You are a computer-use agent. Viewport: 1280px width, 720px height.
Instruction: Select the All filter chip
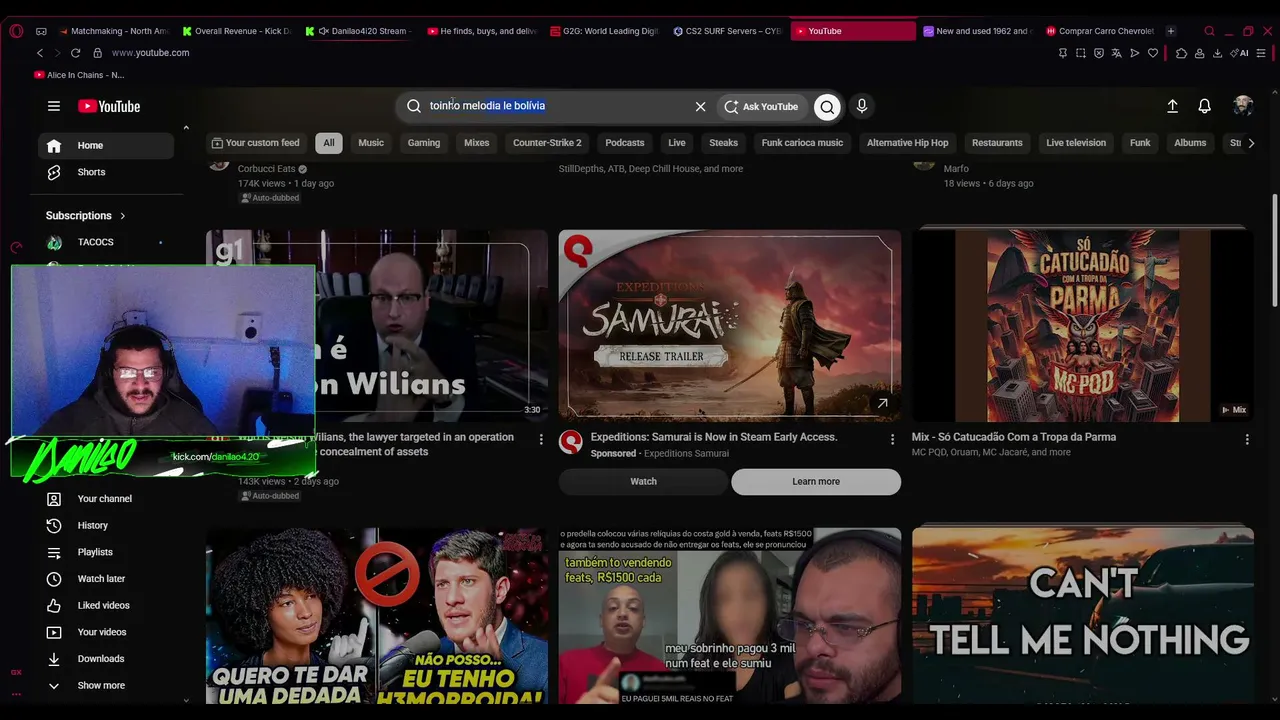329,143
